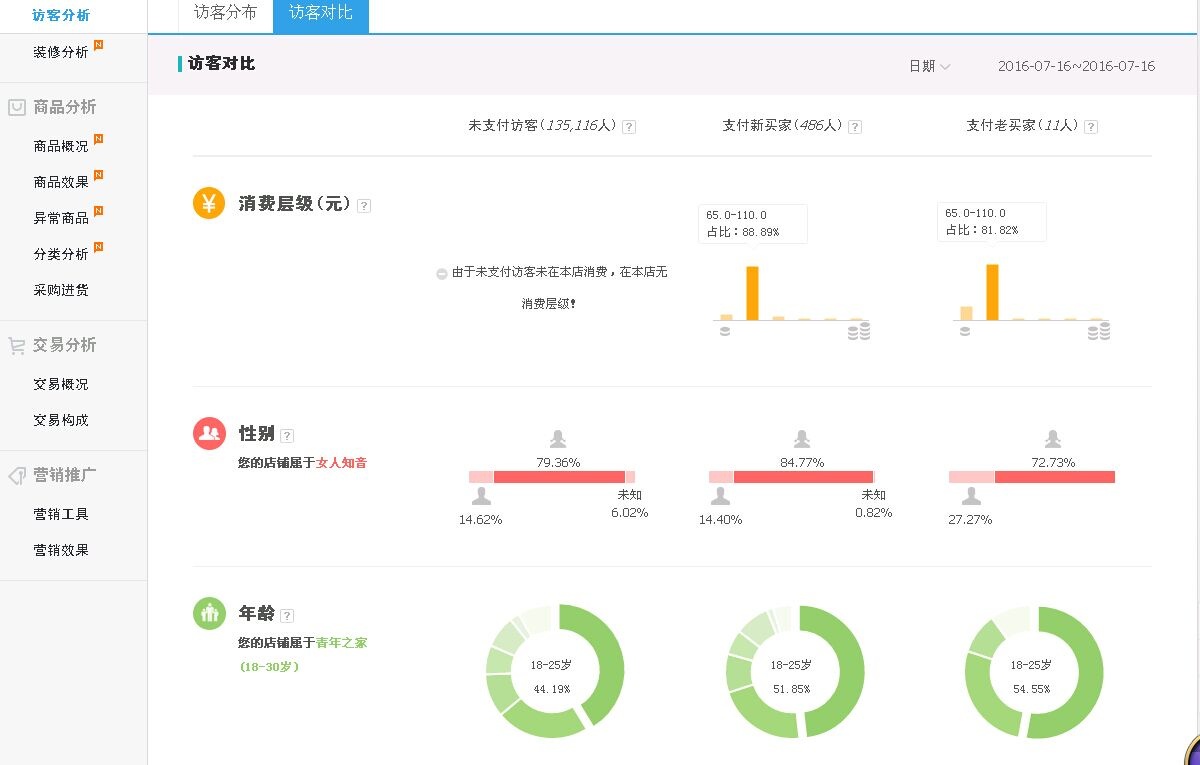The width and height of the screenshot is (1200, 765).
Task: Click the female icon above 79.36%
Action: [558, 439]
